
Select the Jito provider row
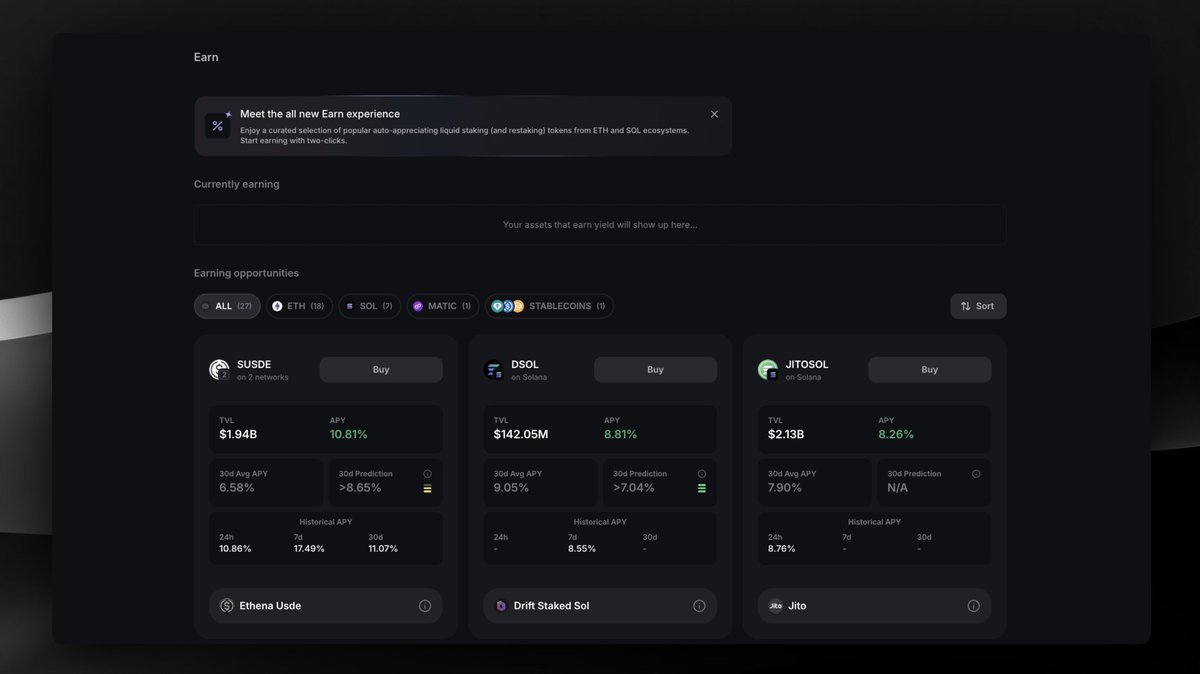[874, 606]
